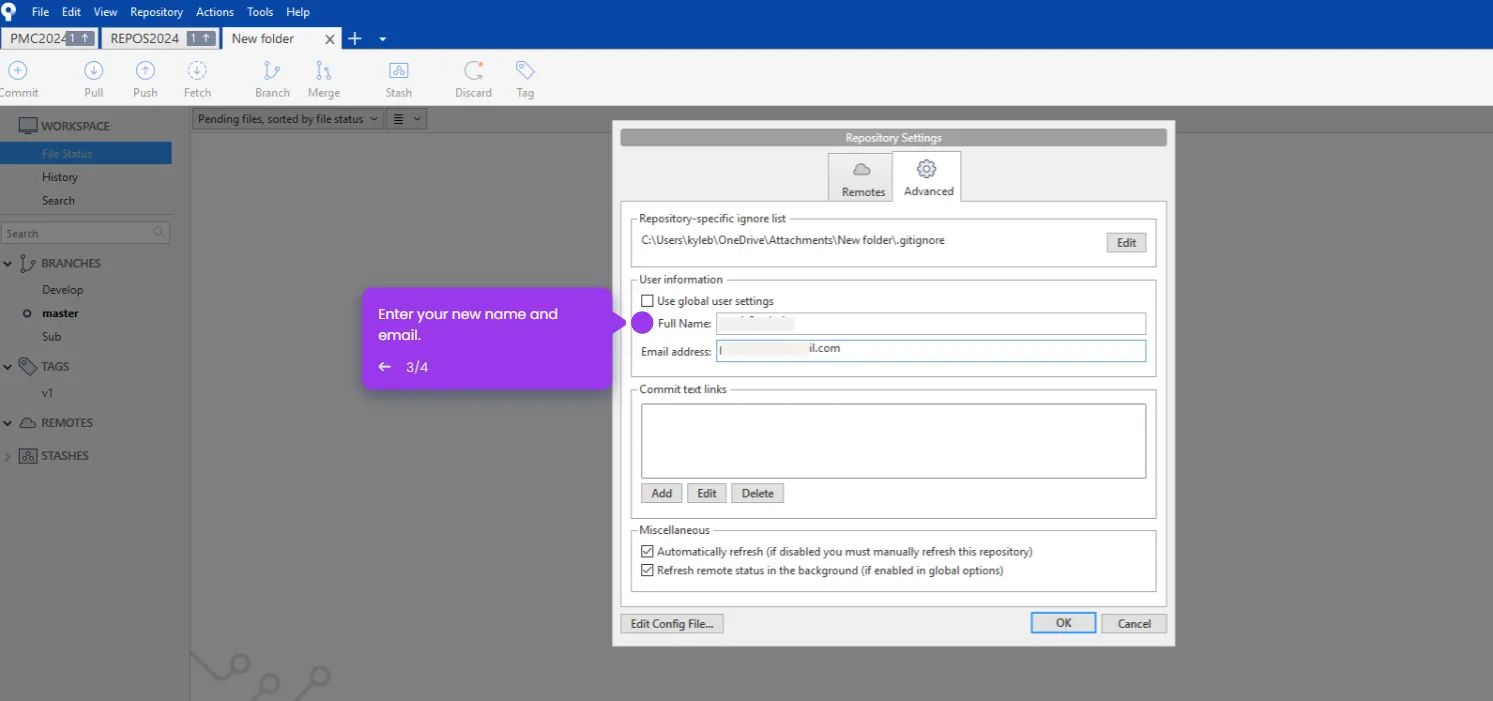Screen dimensions: 1493x701
Task: Open the Repository menu
Action: pos(157,12)
